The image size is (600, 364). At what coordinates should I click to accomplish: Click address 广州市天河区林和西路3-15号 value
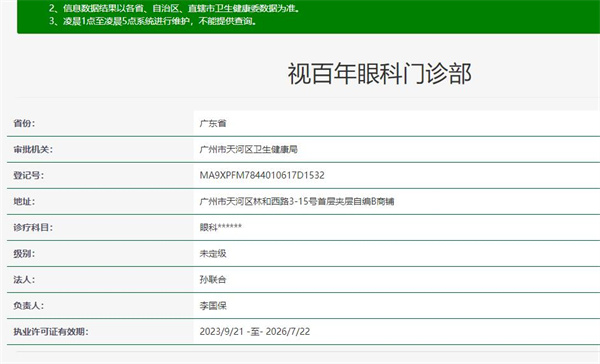coord(297,201)
